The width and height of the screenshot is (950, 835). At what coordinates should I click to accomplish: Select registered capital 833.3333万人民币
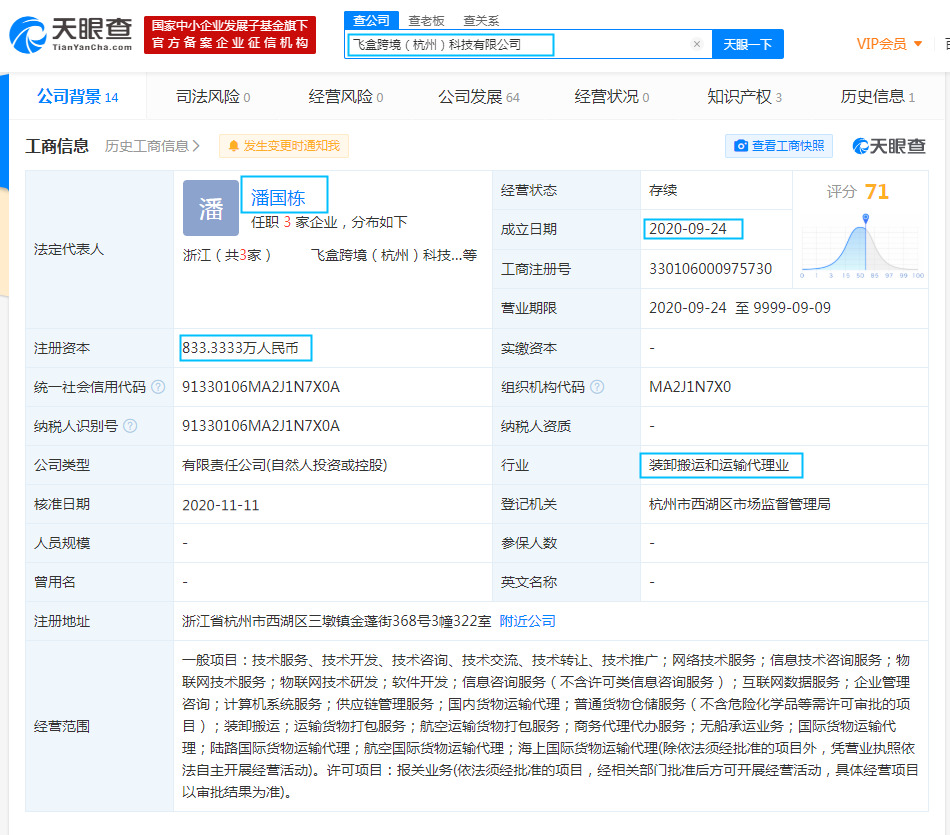tap(240, 348)
